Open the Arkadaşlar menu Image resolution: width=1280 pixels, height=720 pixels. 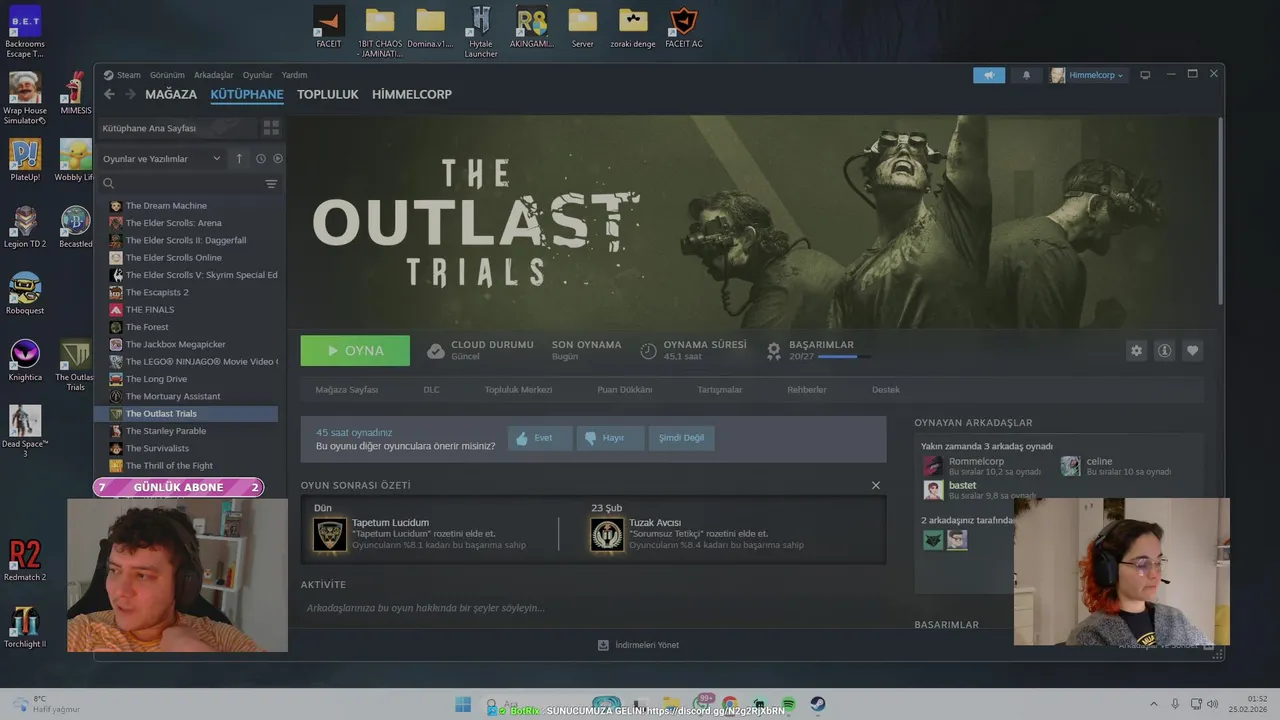213,75
